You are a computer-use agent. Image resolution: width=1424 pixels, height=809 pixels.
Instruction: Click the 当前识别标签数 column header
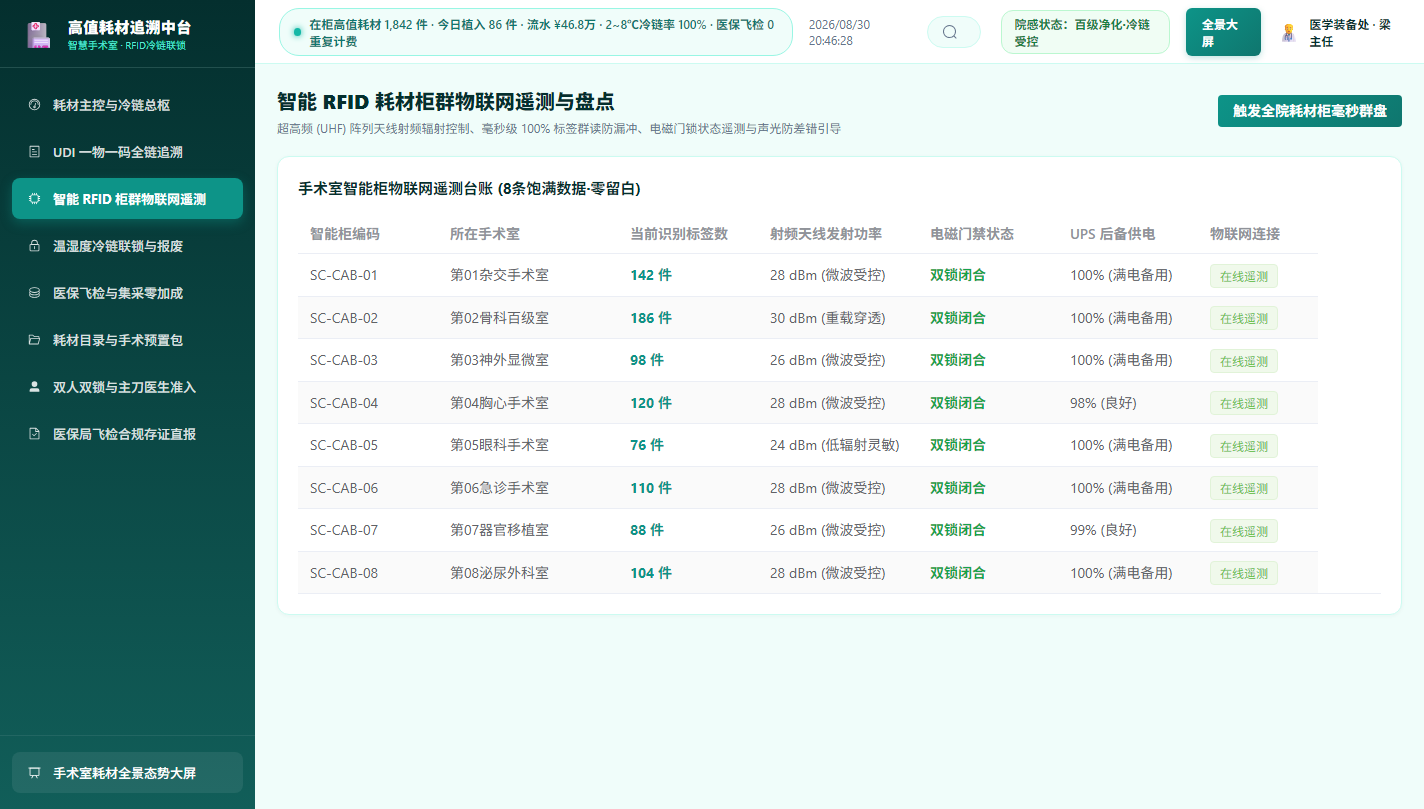679,234
